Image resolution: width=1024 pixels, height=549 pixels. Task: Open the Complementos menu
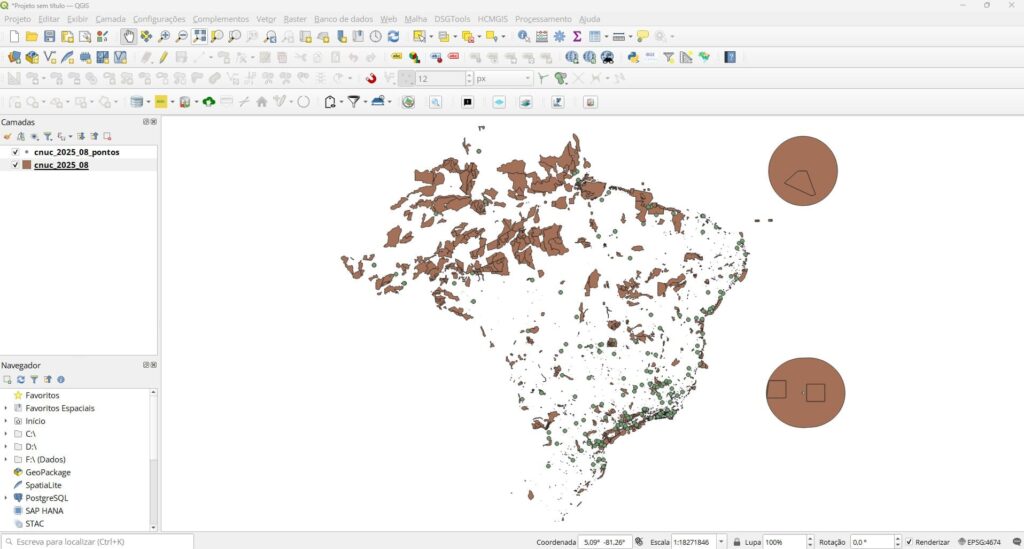pyautogui.click(x=221, y=19)
